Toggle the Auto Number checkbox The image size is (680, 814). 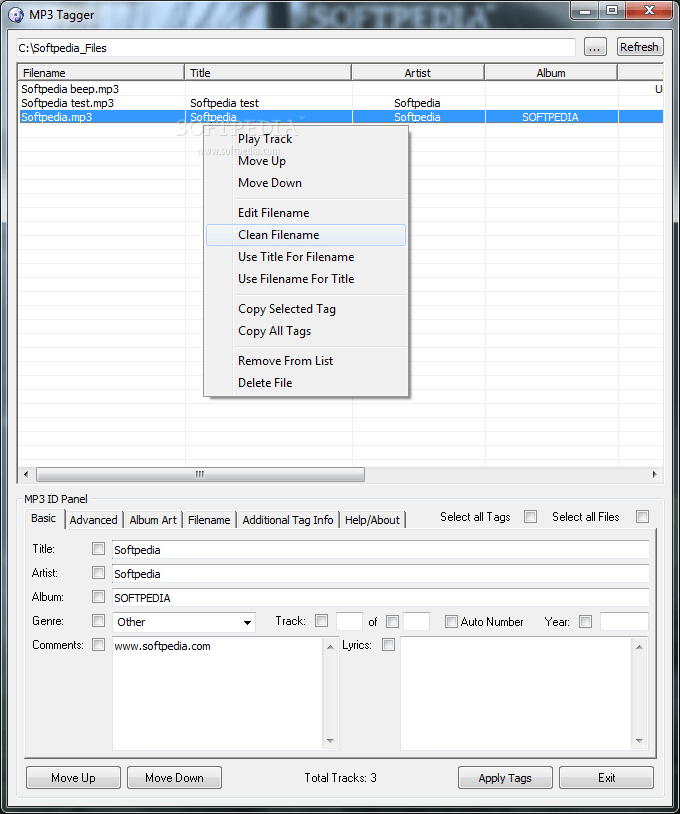(451, 621)
